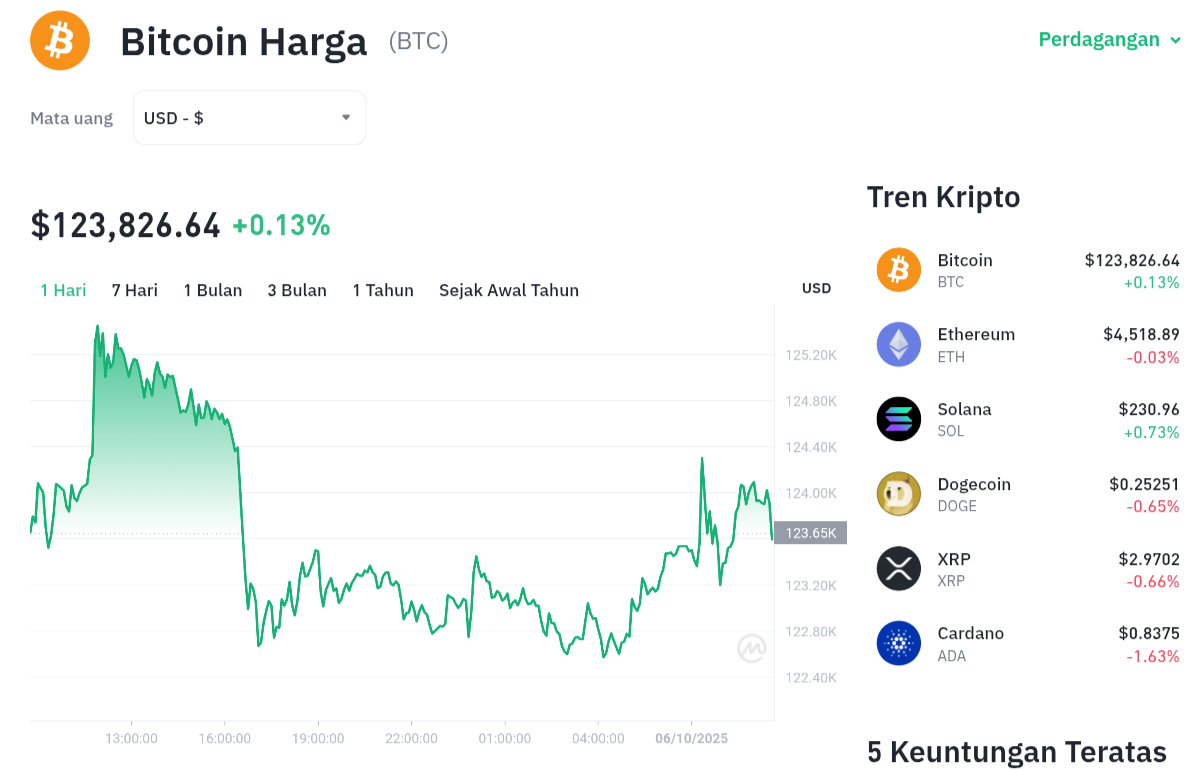Screen dimensions: 1202x771
Task: Select the 1 Hari time range
Action: tap(63, 290)
